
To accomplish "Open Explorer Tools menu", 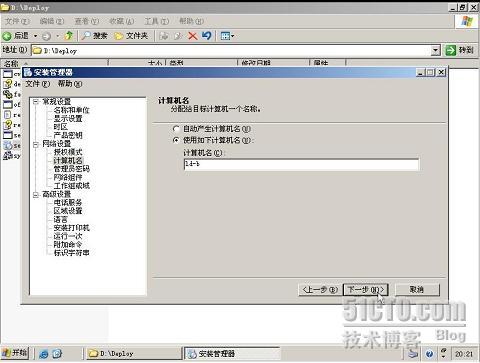I will point(156,21).
